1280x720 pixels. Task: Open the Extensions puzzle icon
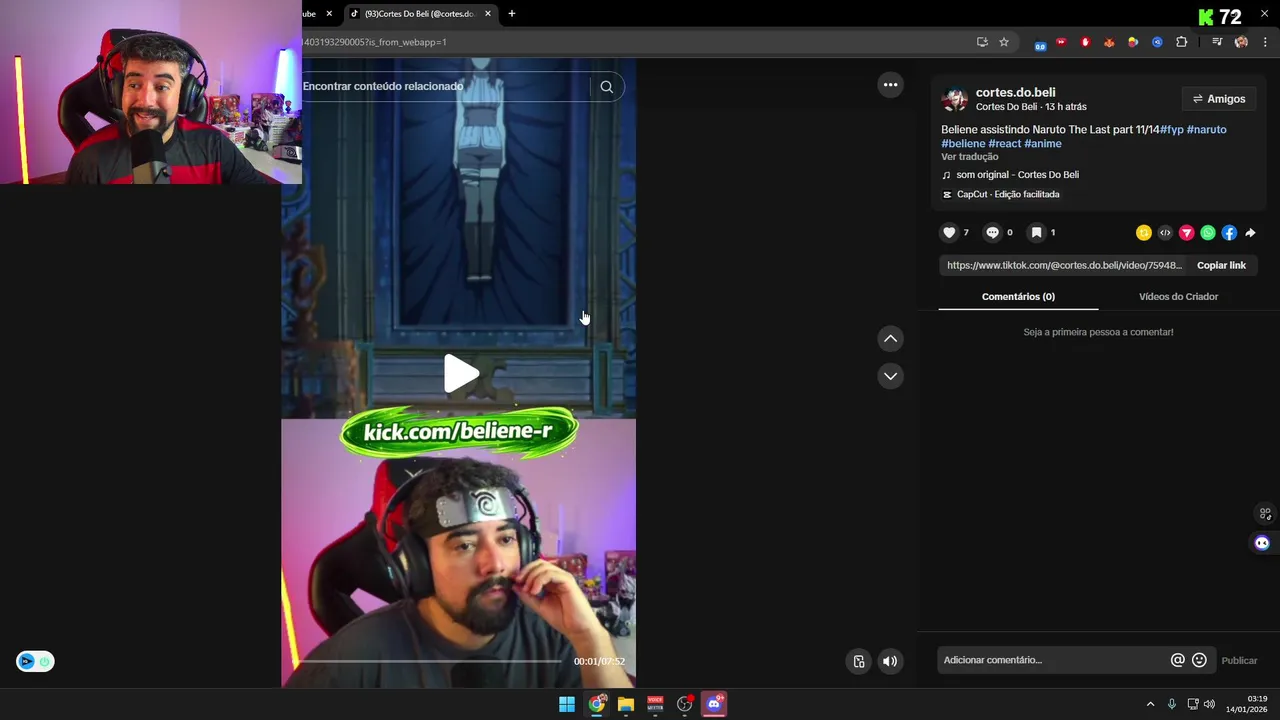(1182, 42)
